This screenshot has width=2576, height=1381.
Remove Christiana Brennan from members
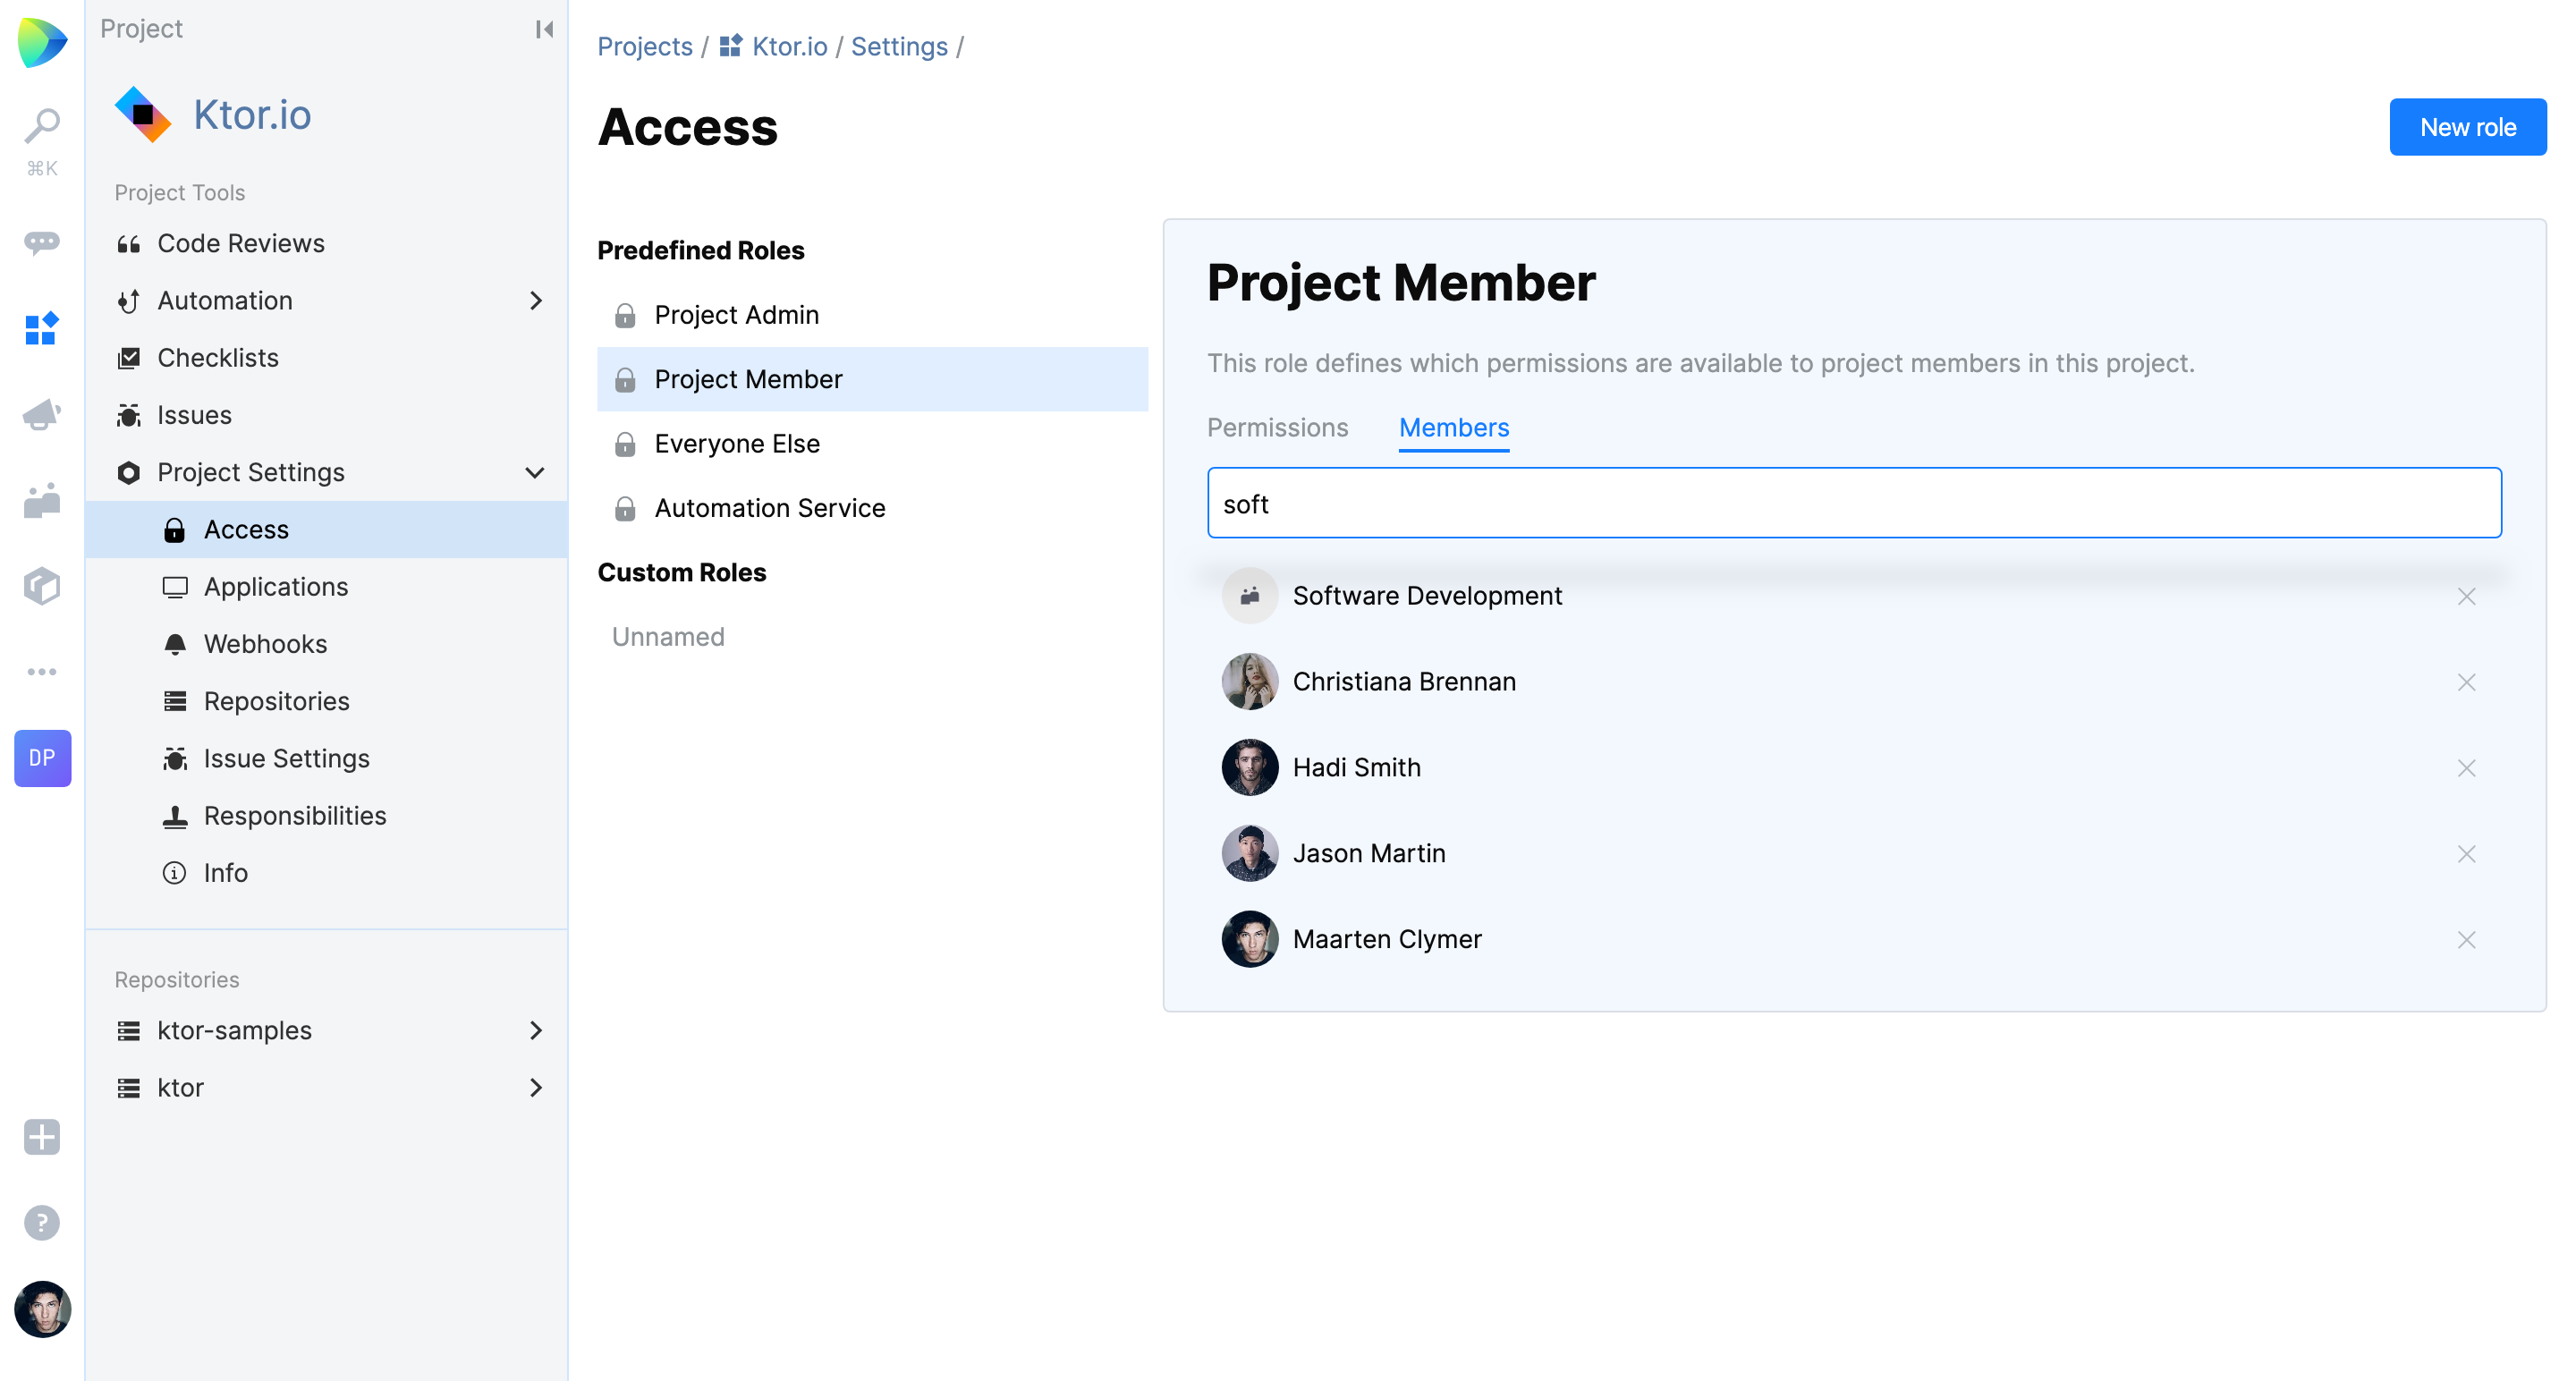pos(2467,682)
